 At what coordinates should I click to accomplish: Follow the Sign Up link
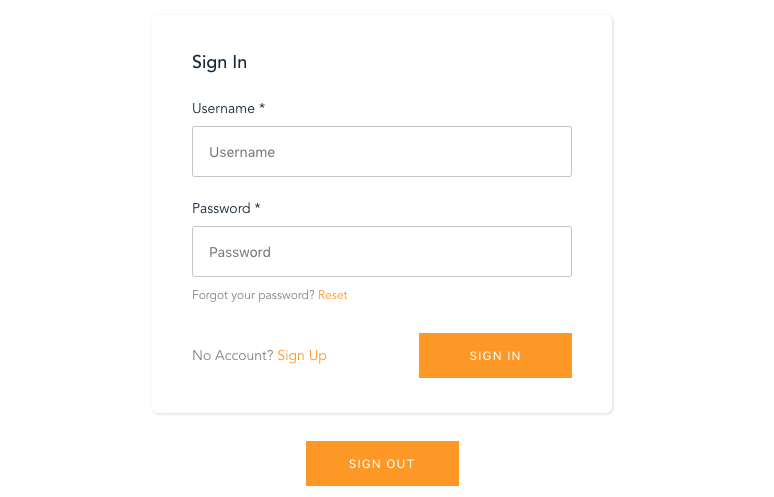[x=302, y=355]
